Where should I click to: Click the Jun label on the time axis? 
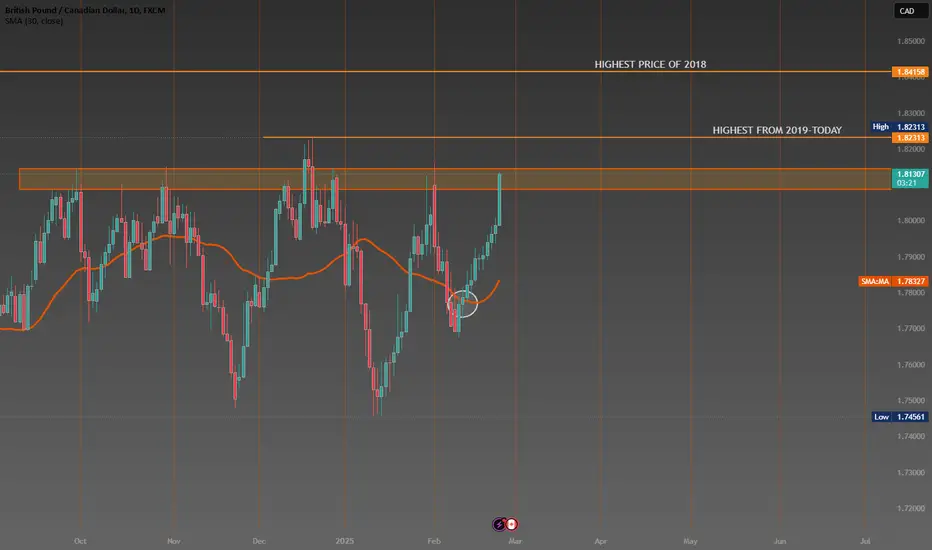(780, 541)
